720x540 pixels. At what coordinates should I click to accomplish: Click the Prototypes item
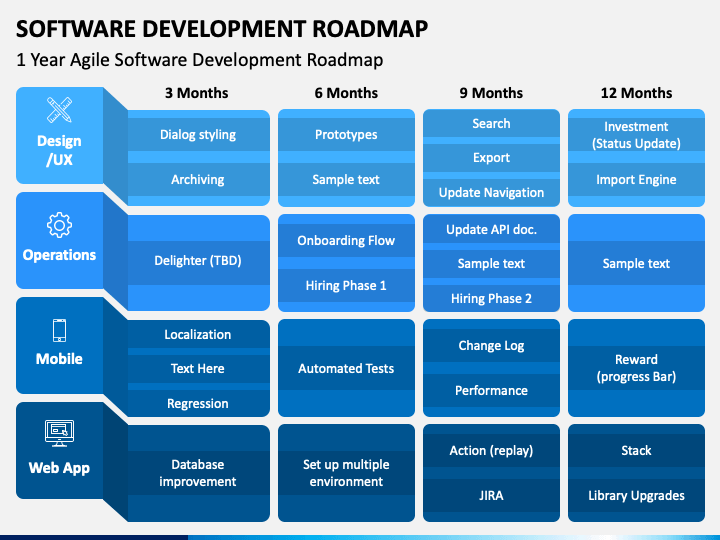[346, 135]
